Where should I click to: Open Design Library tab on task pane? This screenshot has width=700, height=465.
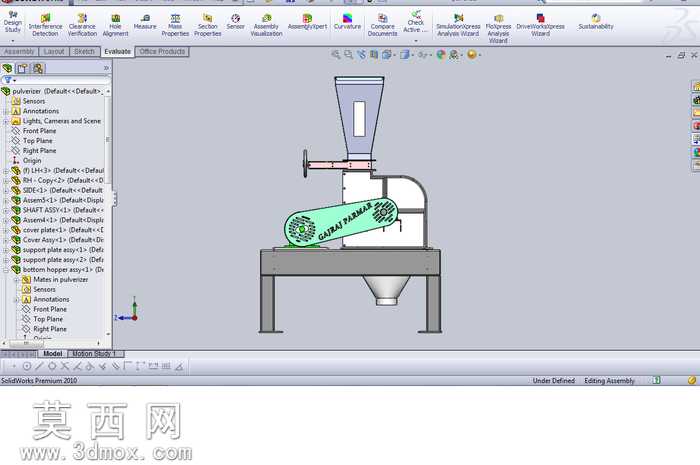coord(696,100)
